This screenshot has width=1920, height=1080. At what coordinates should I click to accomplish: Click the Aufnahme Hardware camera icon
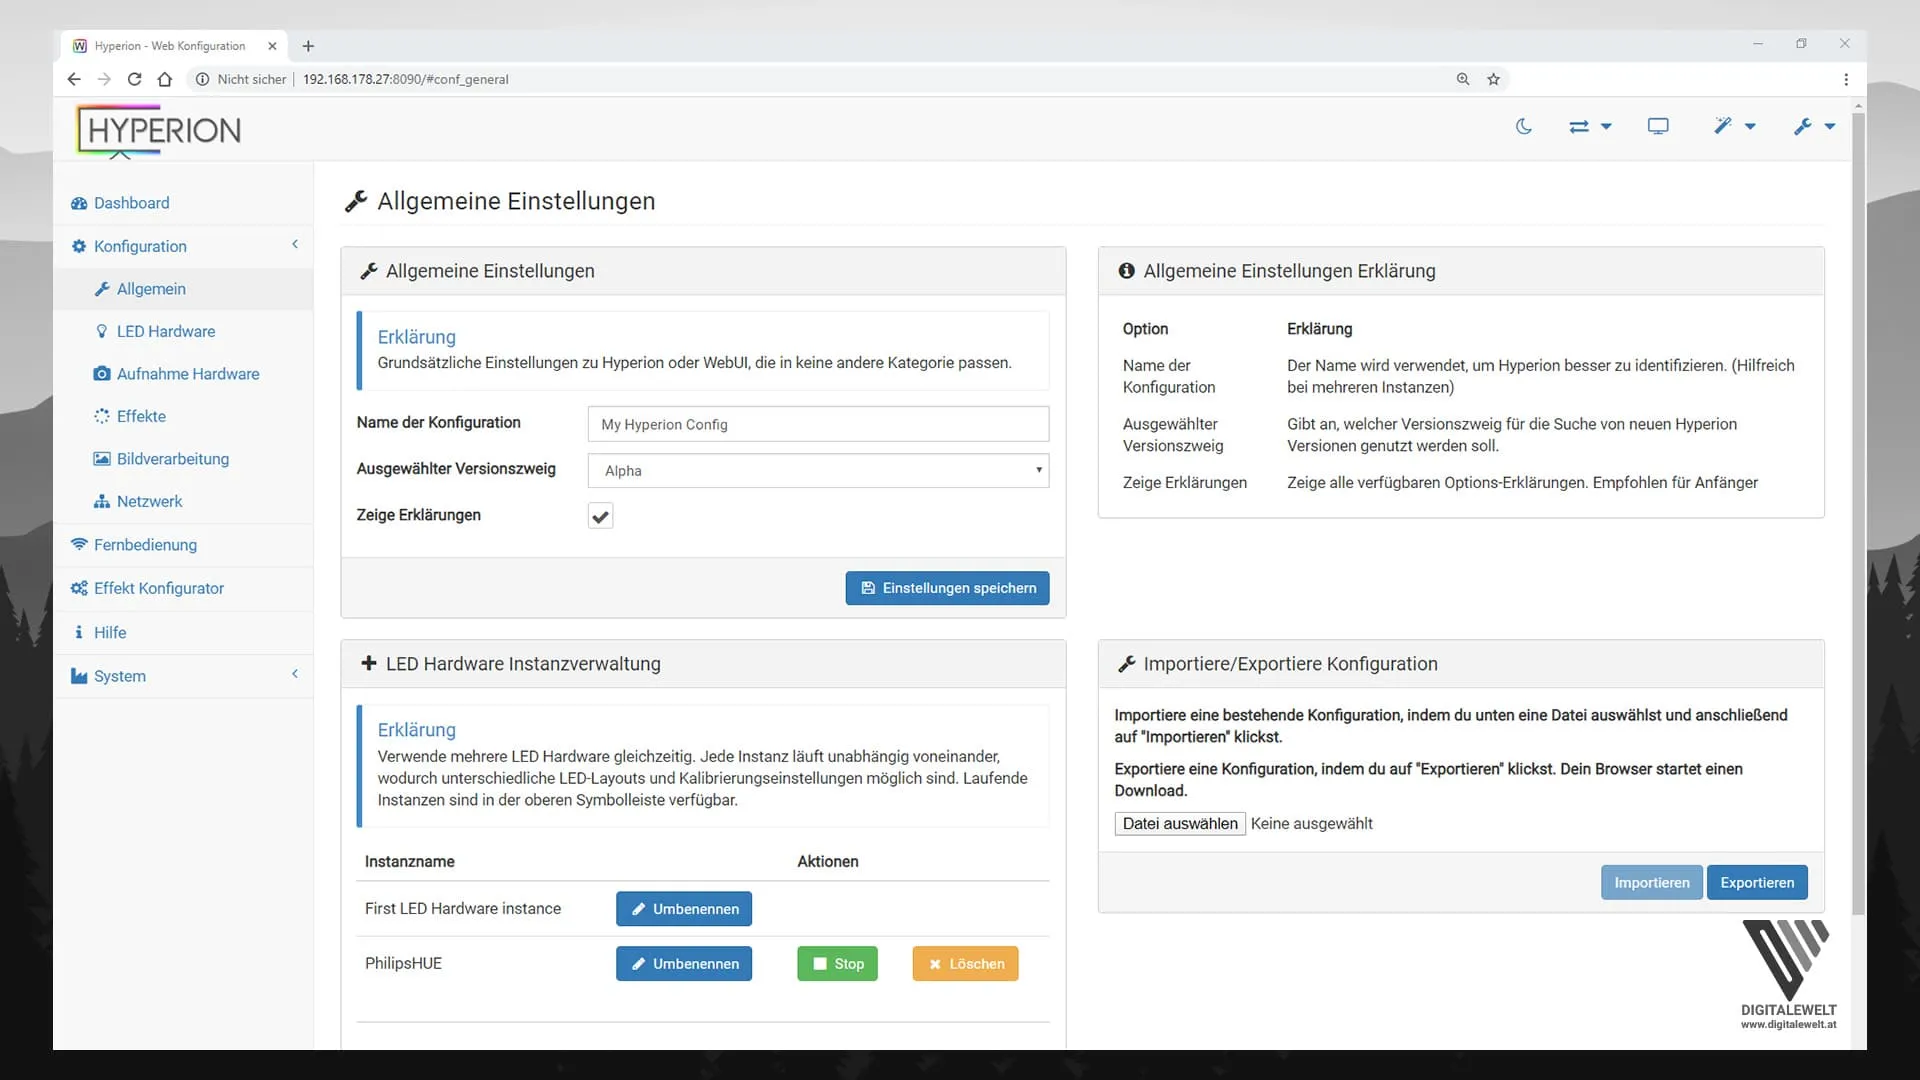[101, 374]
